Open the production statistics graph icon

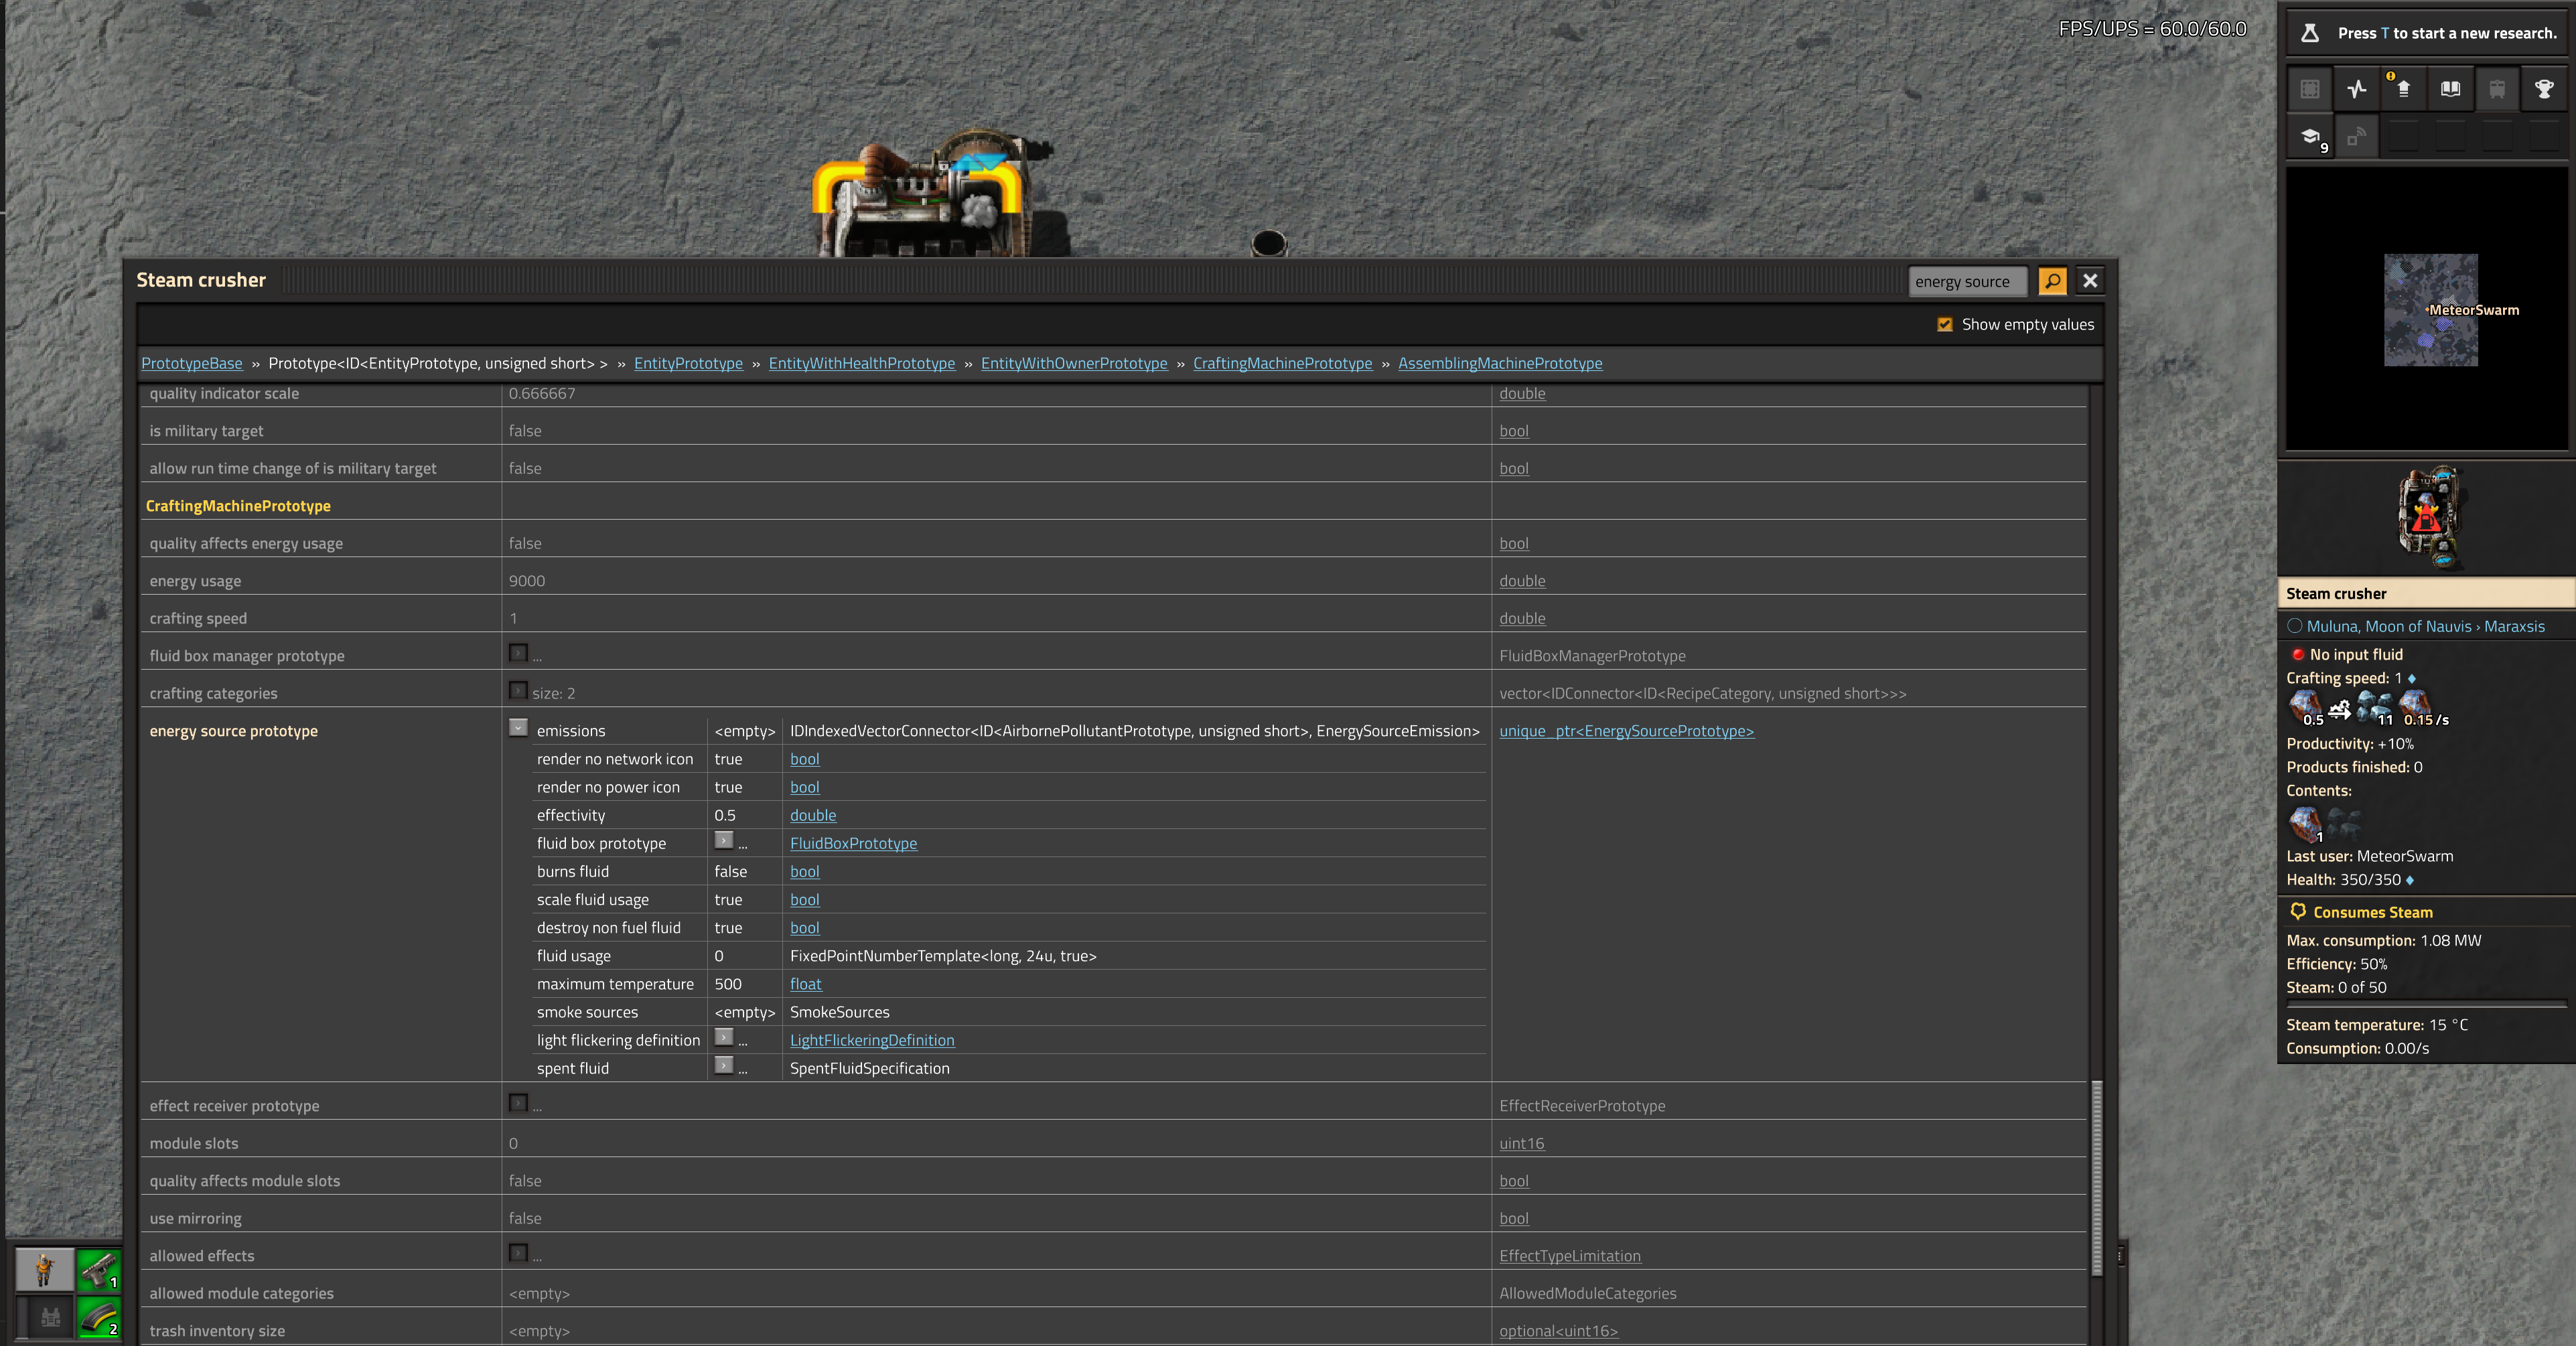tap(2357, 89)
